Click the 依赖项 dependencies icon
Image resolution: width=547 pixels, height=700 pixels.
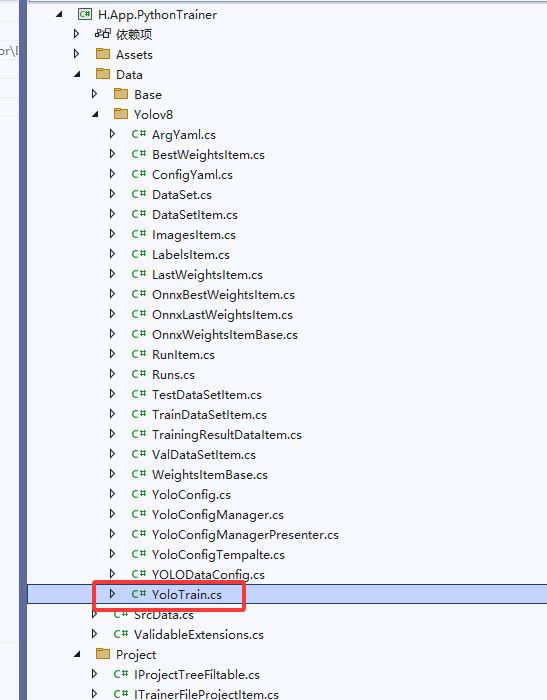103,33
